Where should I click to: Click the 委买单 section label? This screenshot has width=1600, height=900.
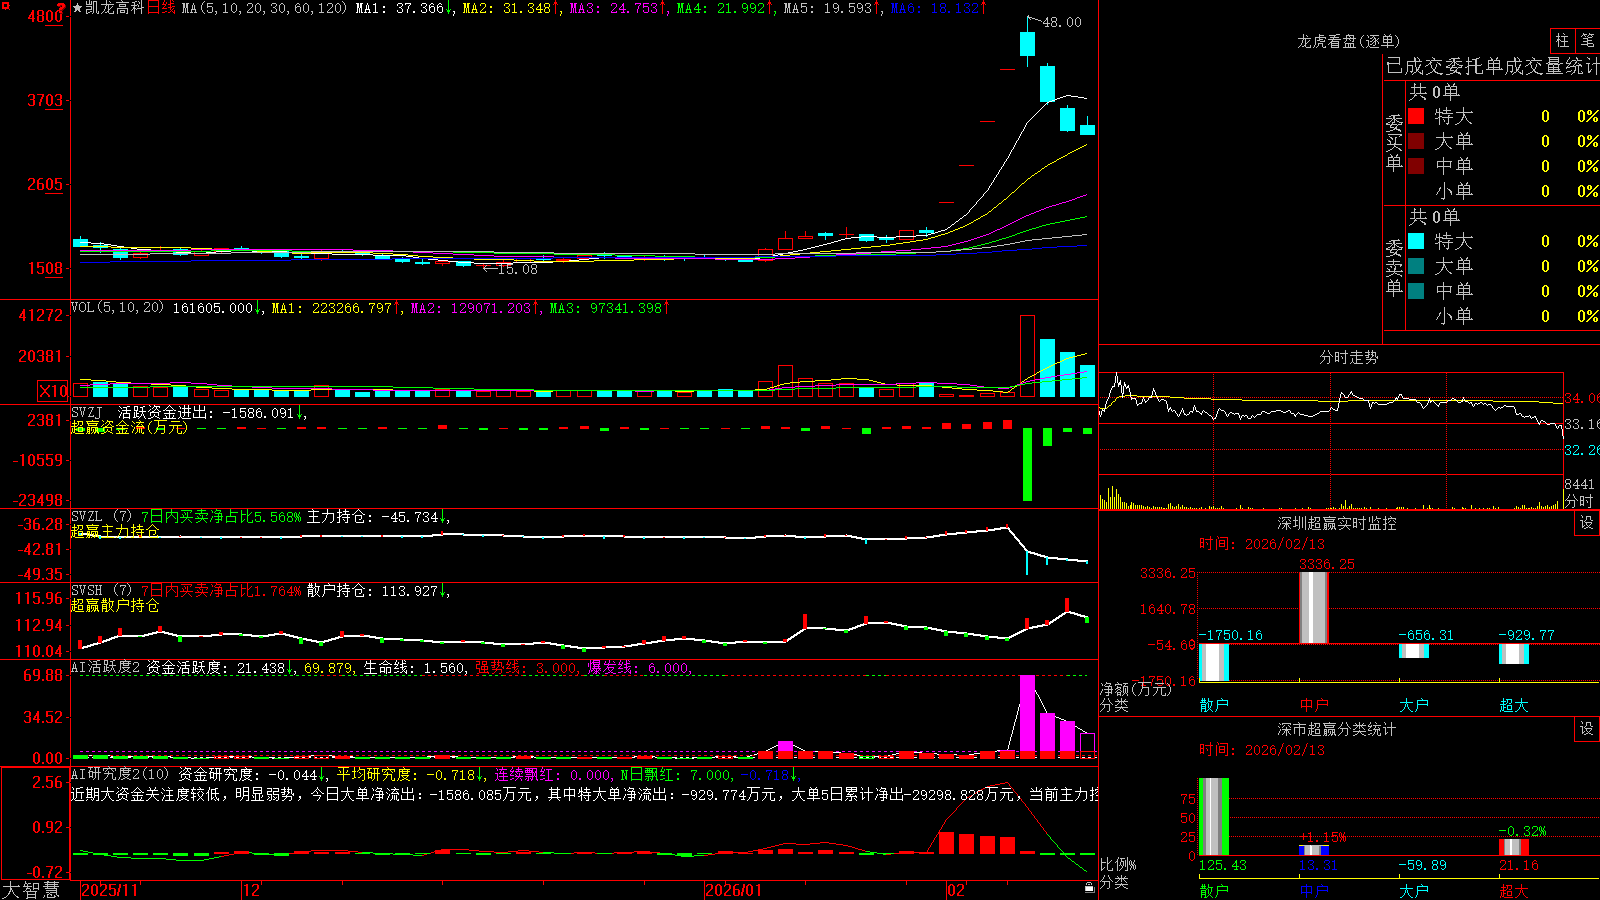pos(1394,142)
